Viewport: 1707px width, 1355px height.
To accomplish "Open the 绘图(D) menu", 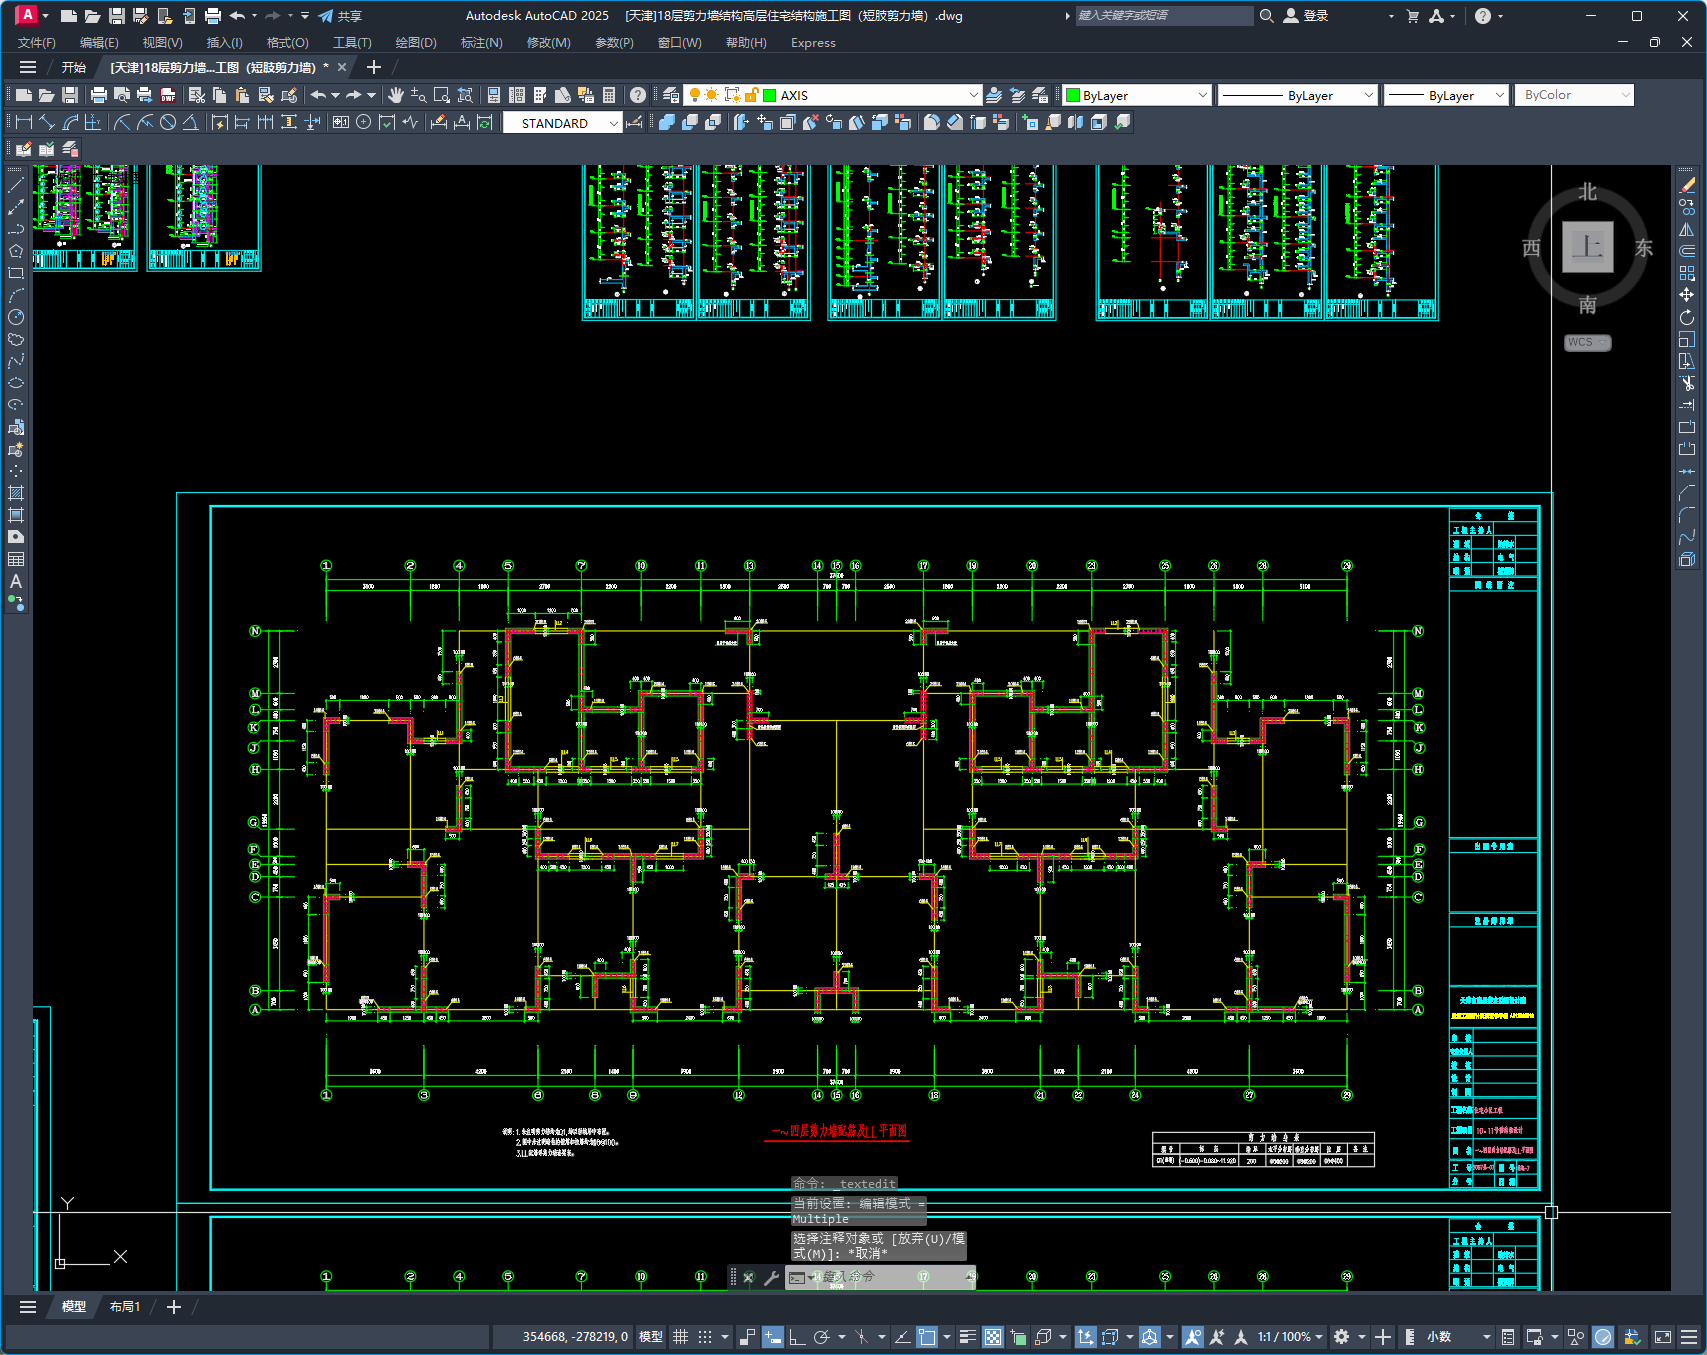I will 416,43.
